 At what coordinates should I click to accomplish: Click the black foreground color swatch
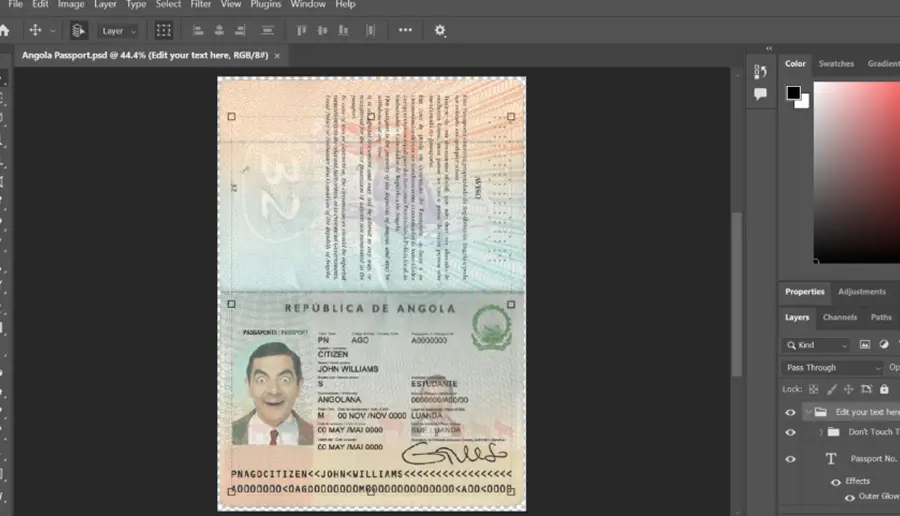(794, 92)
